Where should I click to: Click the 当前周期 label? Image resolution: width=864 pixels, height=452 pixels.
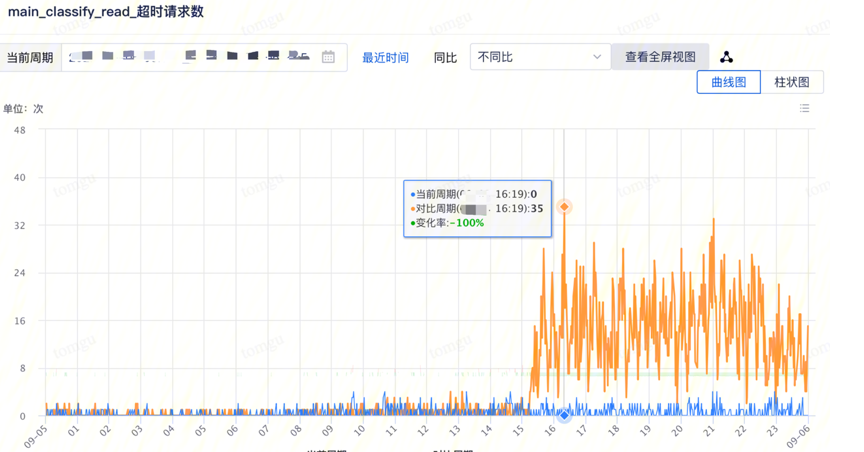pos(30,57)
